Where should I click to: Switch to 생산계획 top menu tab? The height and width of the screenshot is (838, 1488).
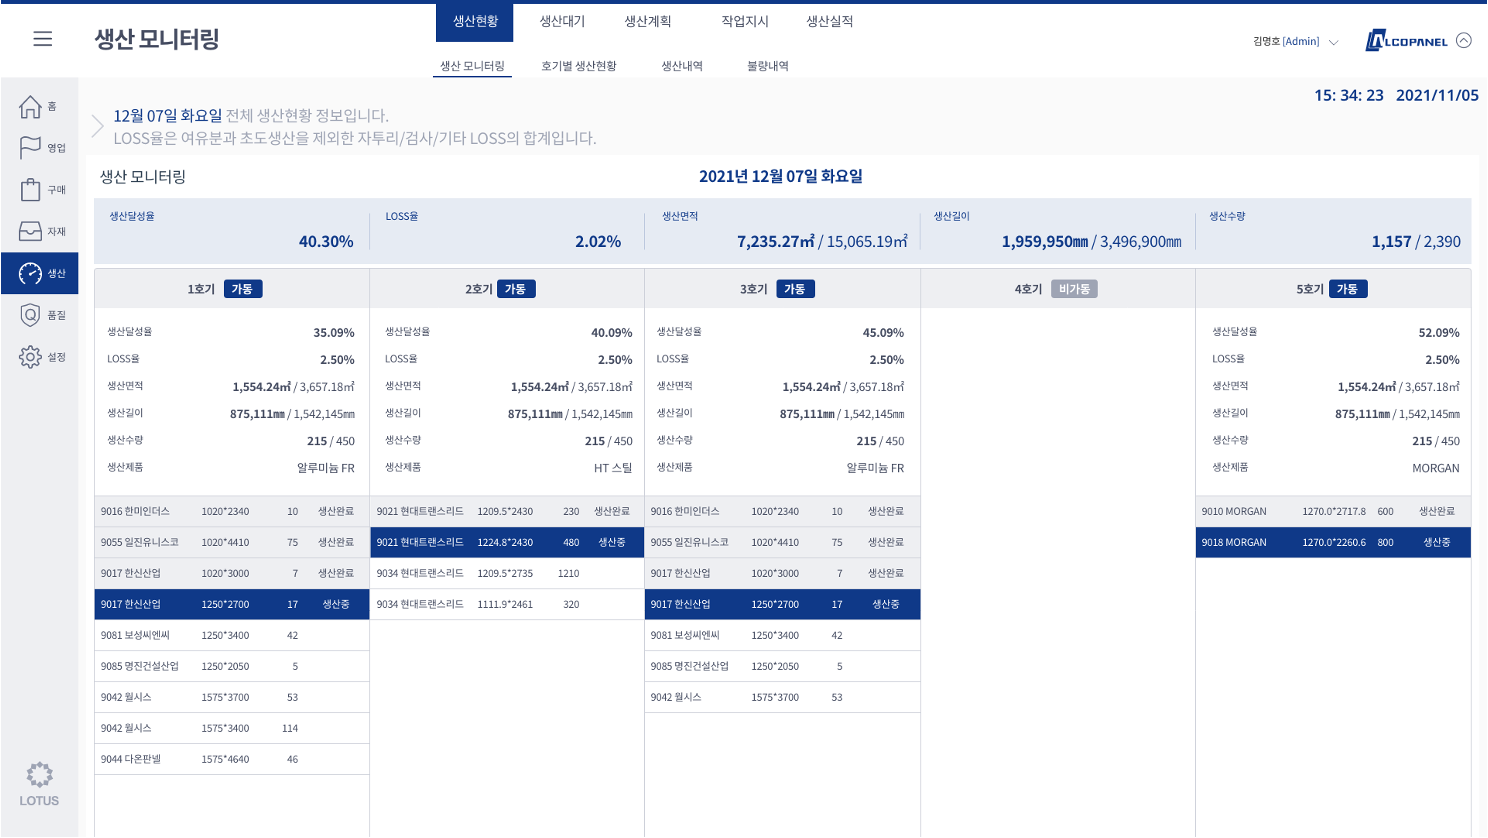(648, 21)
